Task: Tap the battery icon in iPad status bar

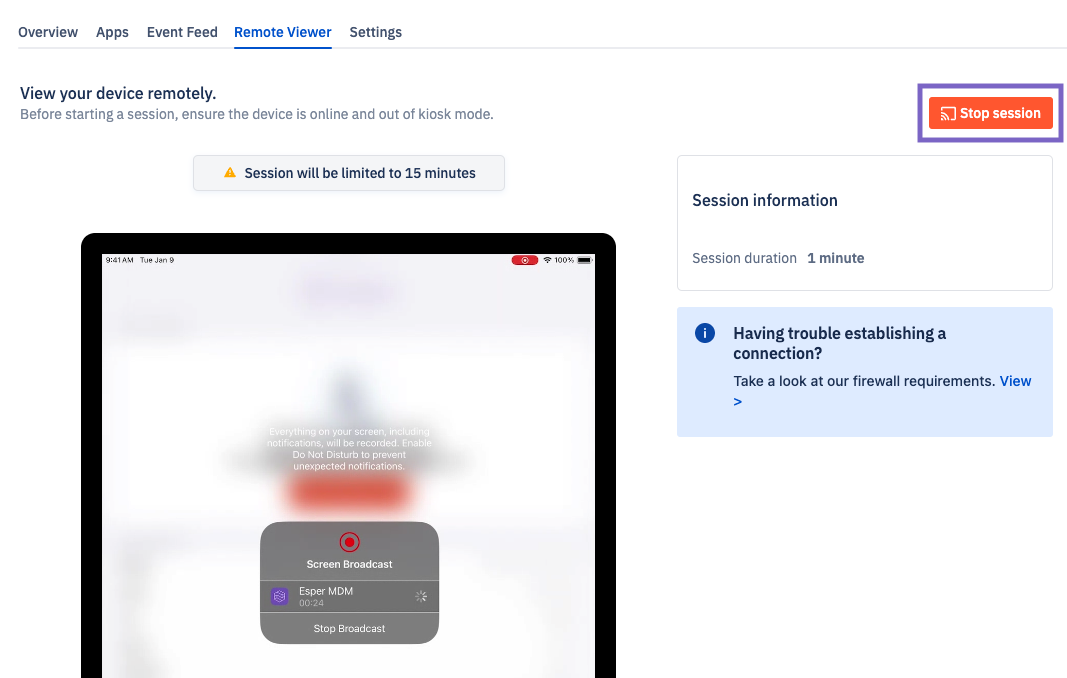Action: (x=585, y=260)
